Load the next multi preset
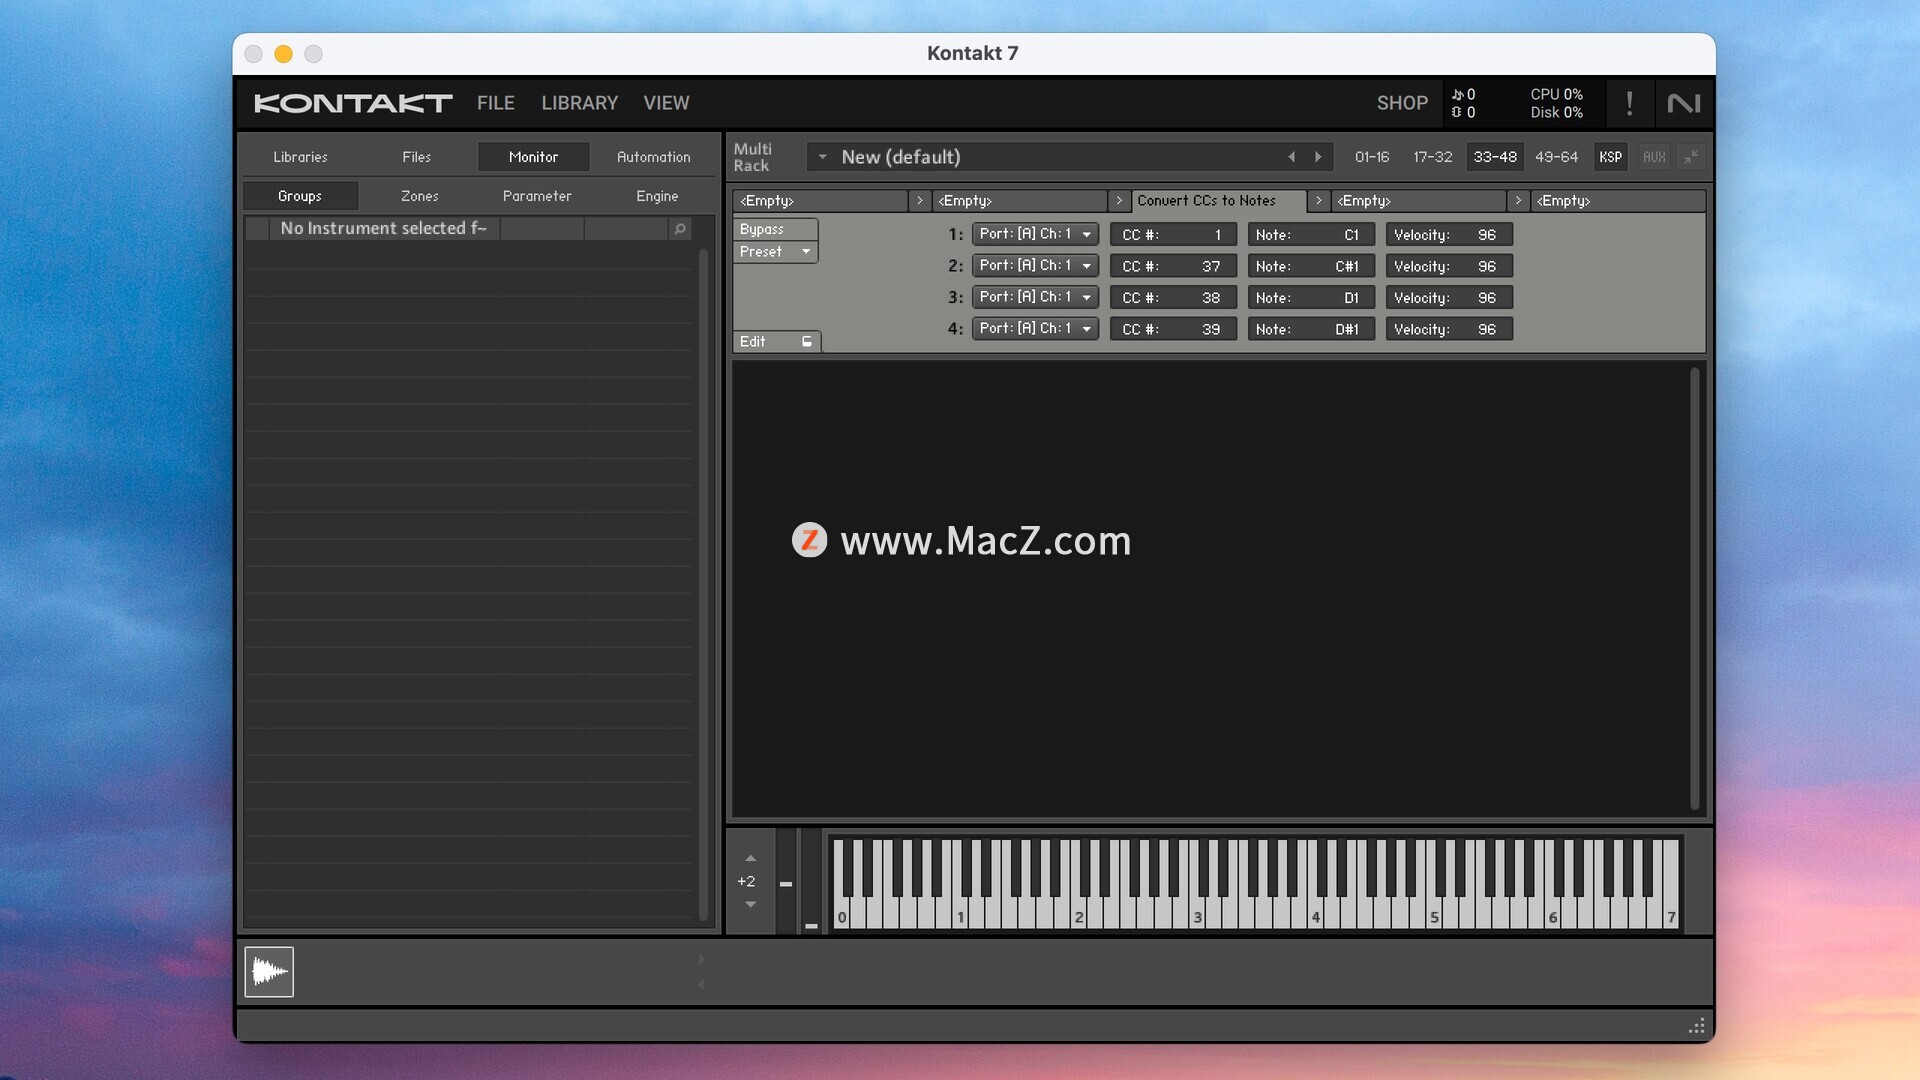The image size is (1920, 1080). coord(1318,157)
